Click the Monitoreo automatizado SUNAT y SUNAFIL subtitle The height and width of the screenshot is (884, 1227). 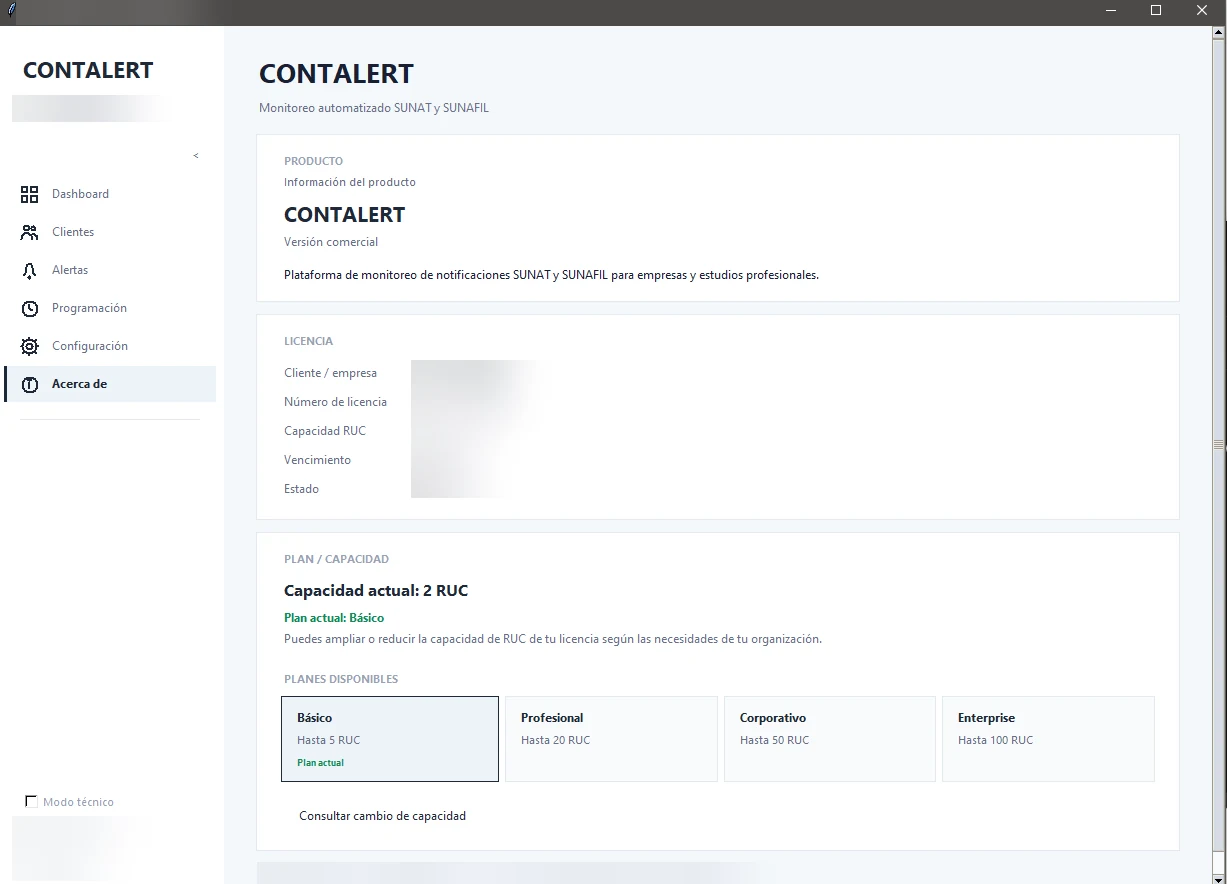point(374,108)
